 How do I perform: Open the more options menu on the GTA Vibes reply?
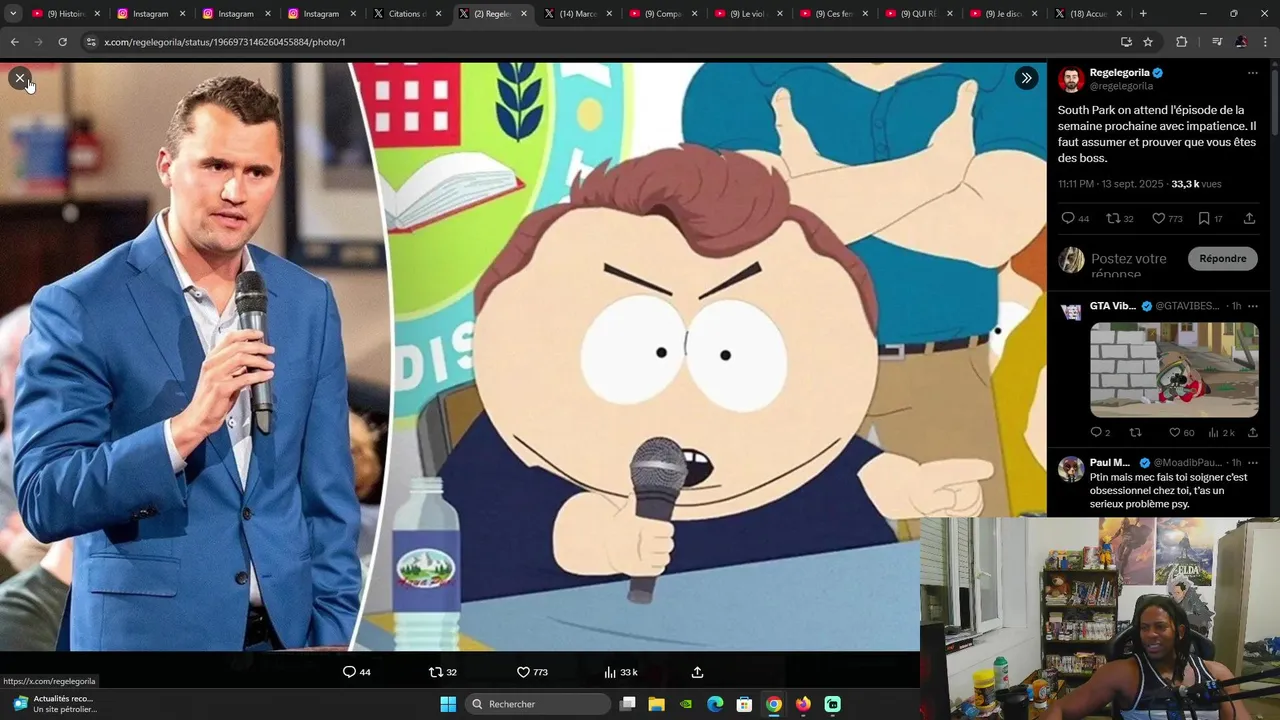click(1252, 306)
